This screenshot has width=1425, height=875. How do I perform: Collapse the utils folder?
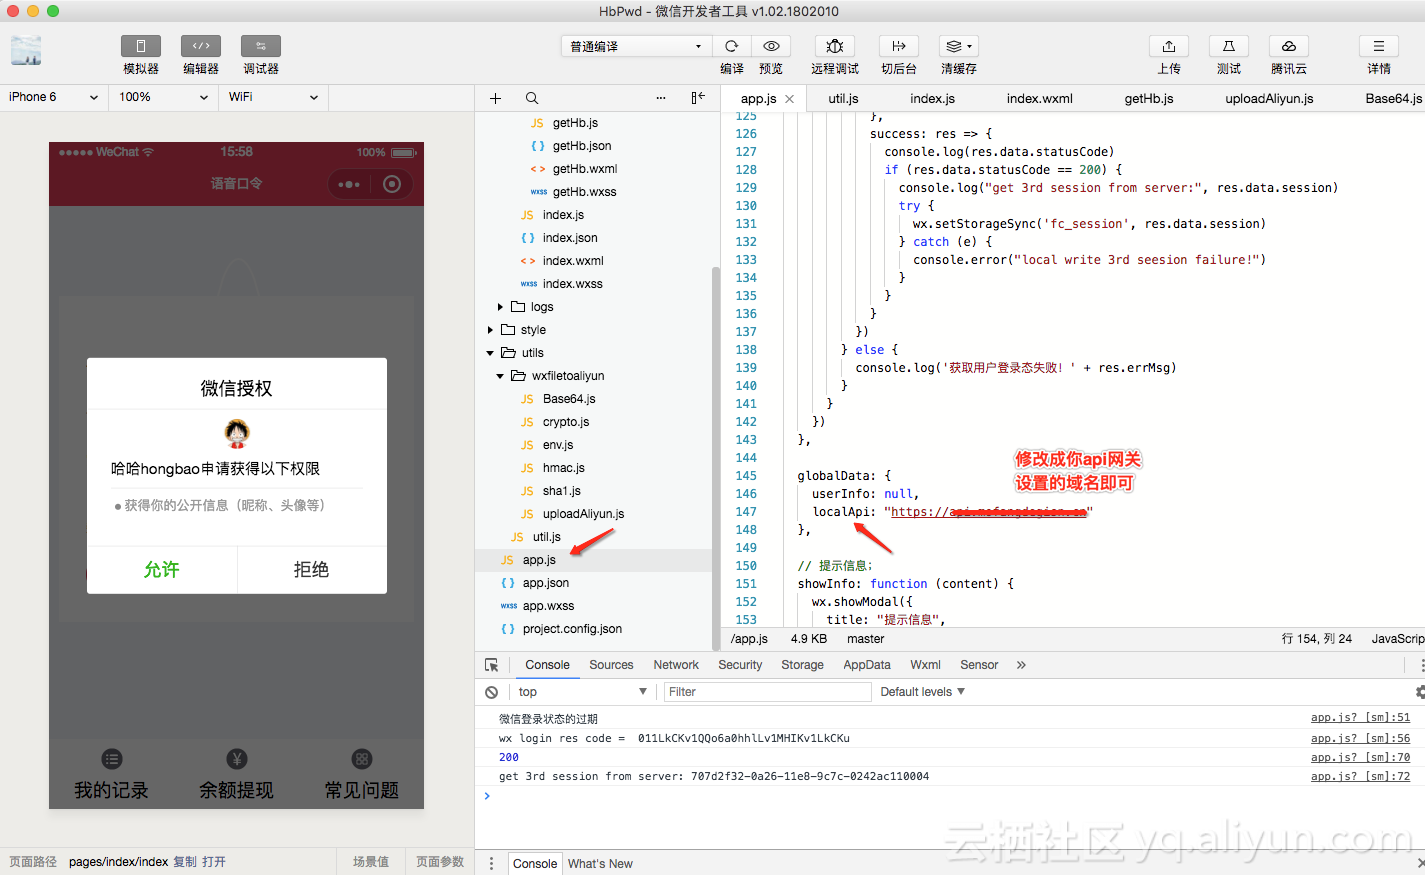click(x=490, y=353)
